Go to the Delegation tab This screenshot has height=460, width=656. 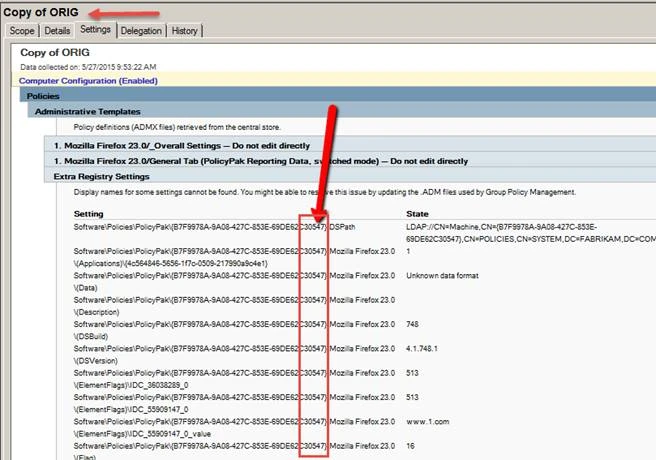coord(141,31)
